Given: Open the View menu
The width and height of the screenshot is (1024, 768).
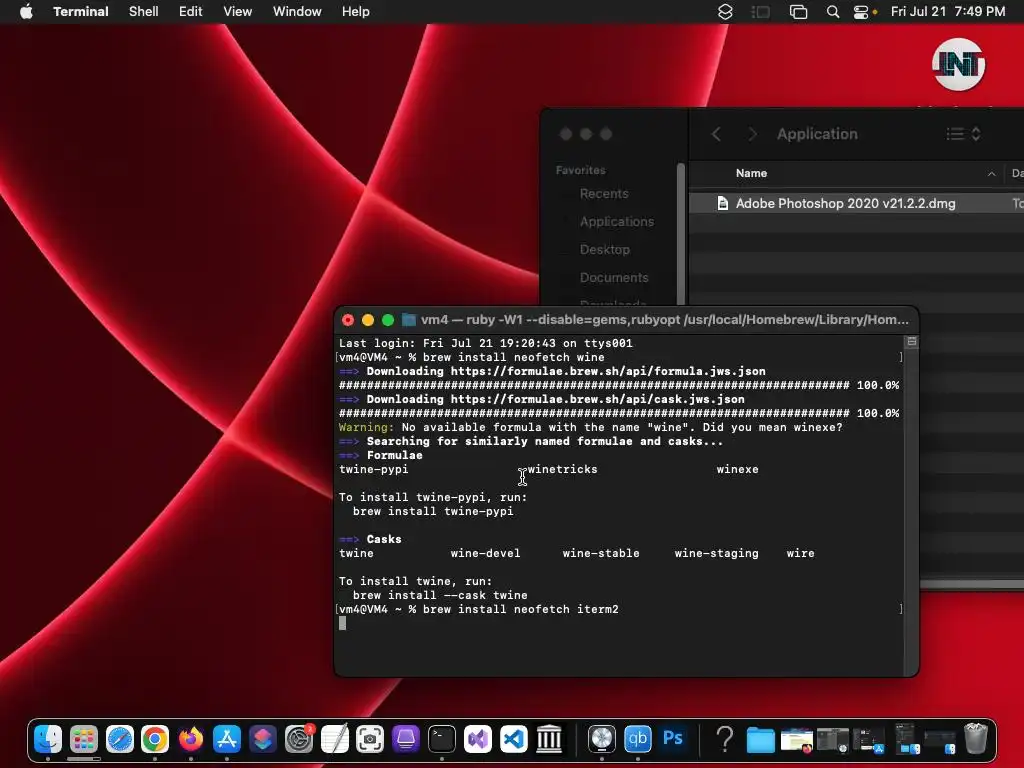Looking at the screenshot, I should pyautogui.click(x=238, y=11).
